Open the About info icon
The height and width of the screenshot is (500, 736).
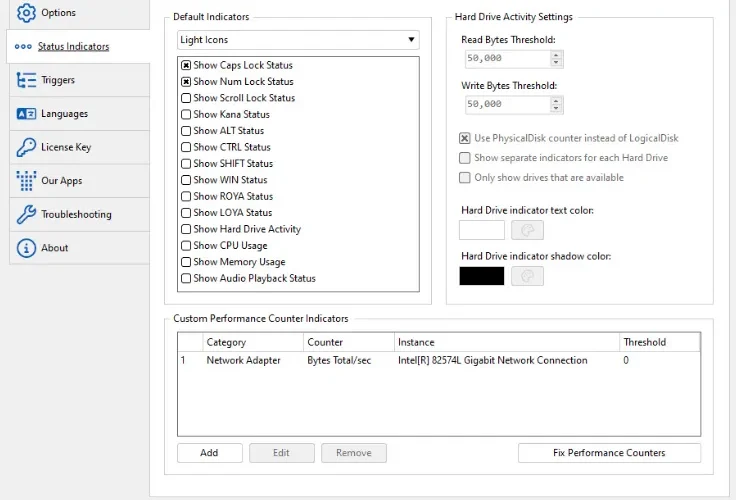point(26,248)
